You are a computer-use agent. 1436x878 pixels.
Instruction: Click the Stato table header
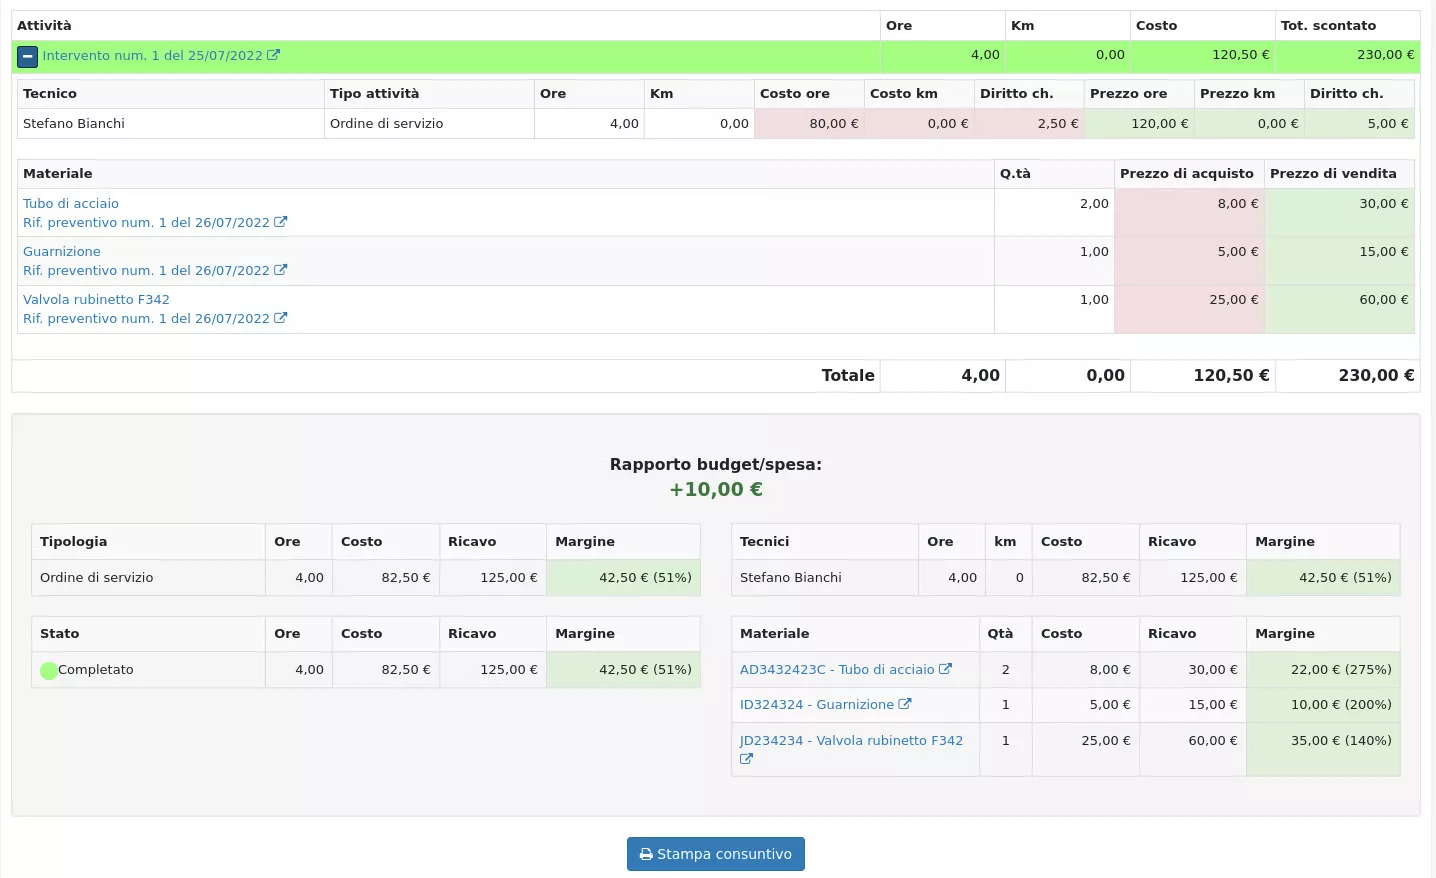click(148, 634)
